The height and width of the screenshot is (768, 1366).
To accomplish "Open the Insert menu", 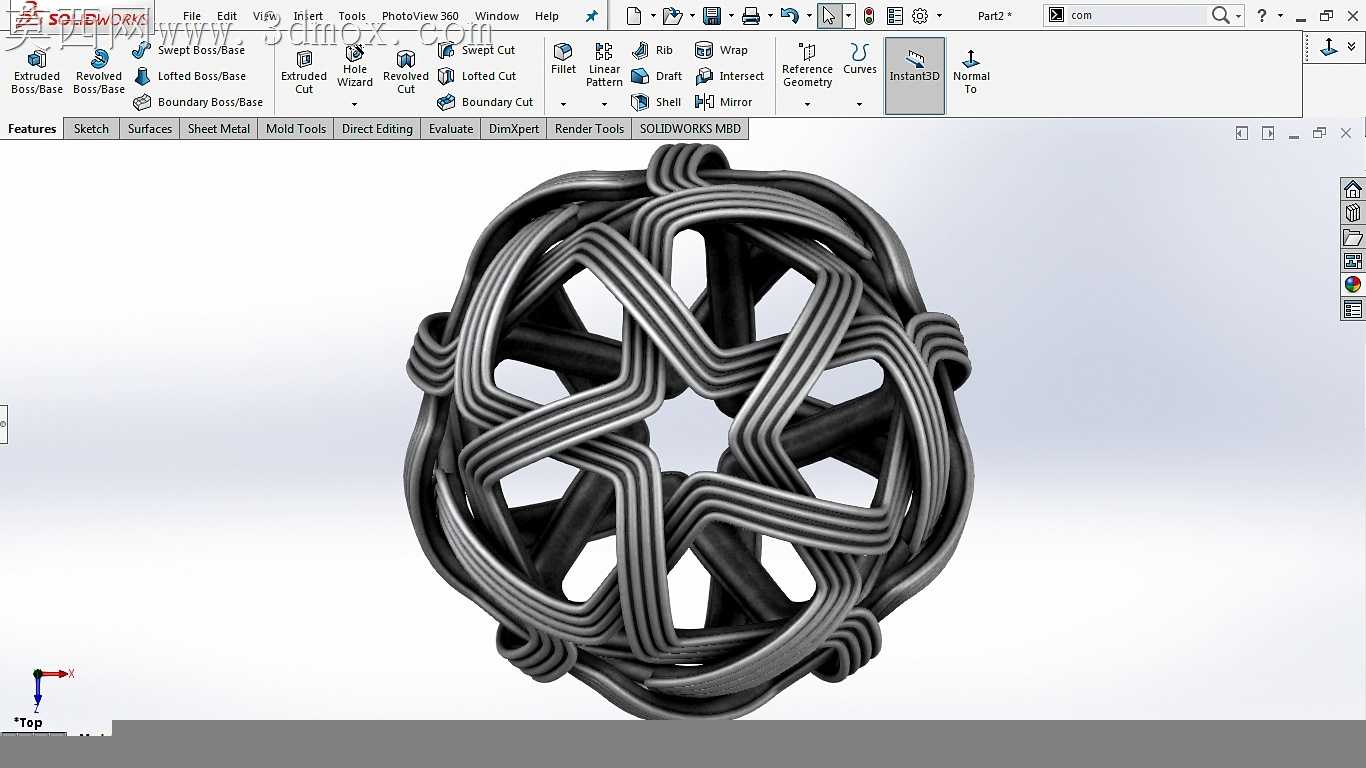I will click(x=308, y=16).
